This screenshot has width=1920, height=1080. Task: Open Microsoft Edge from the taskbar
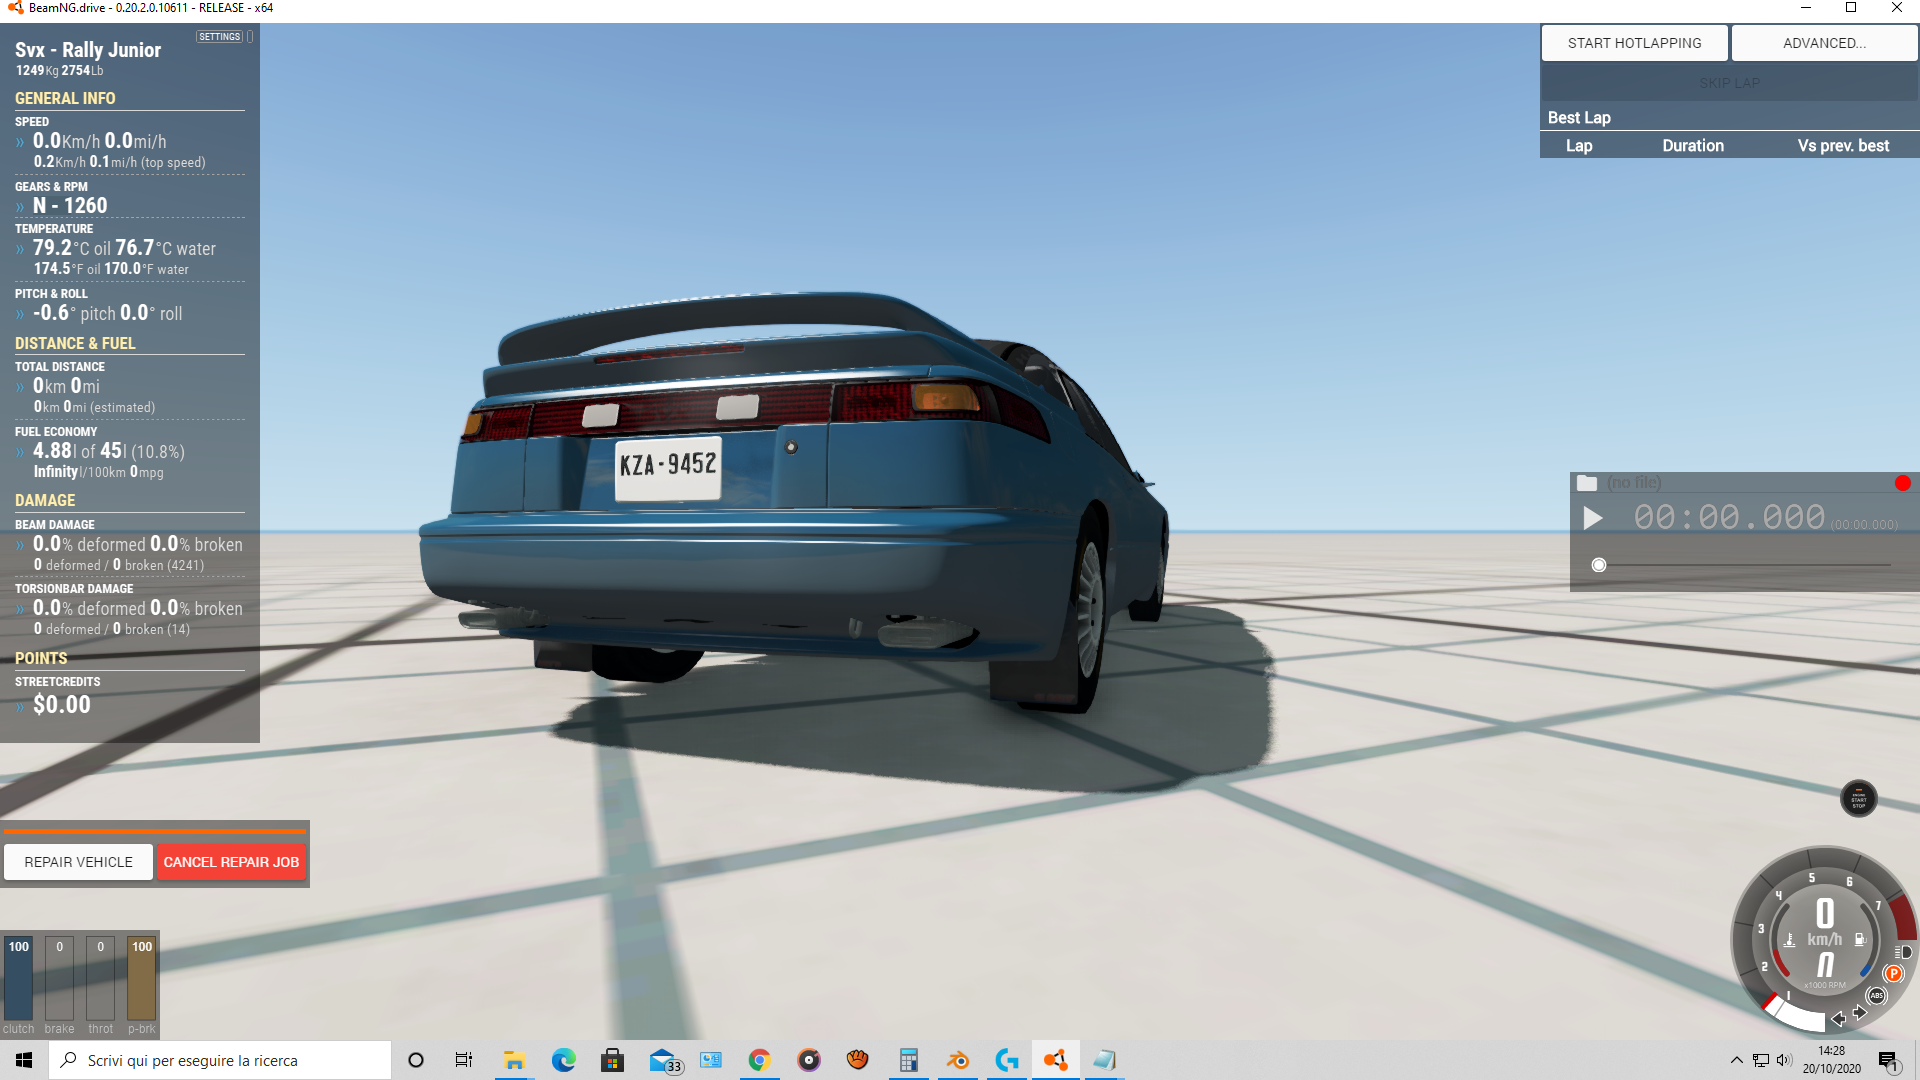click(x=563, y=1060)
